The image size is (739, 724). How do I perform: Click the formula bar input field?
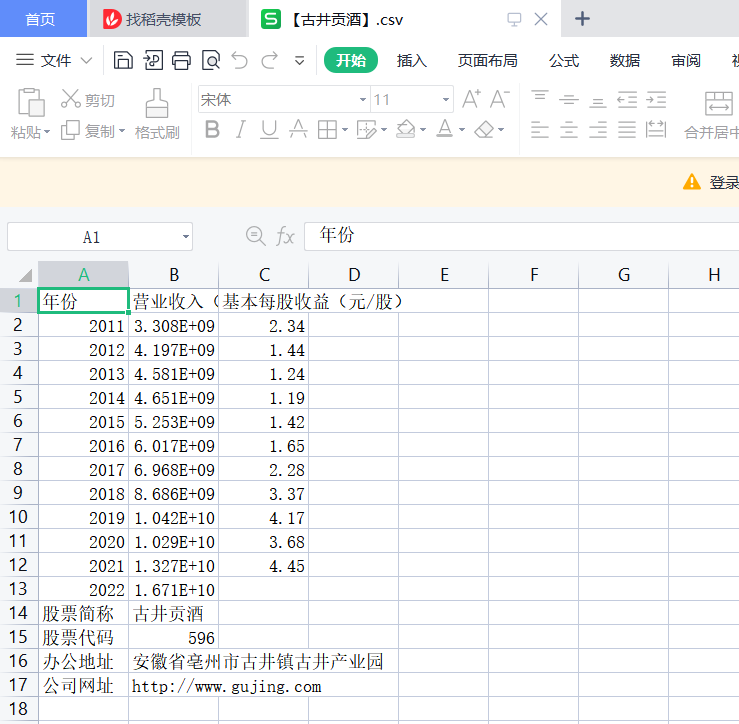(521, 236)
